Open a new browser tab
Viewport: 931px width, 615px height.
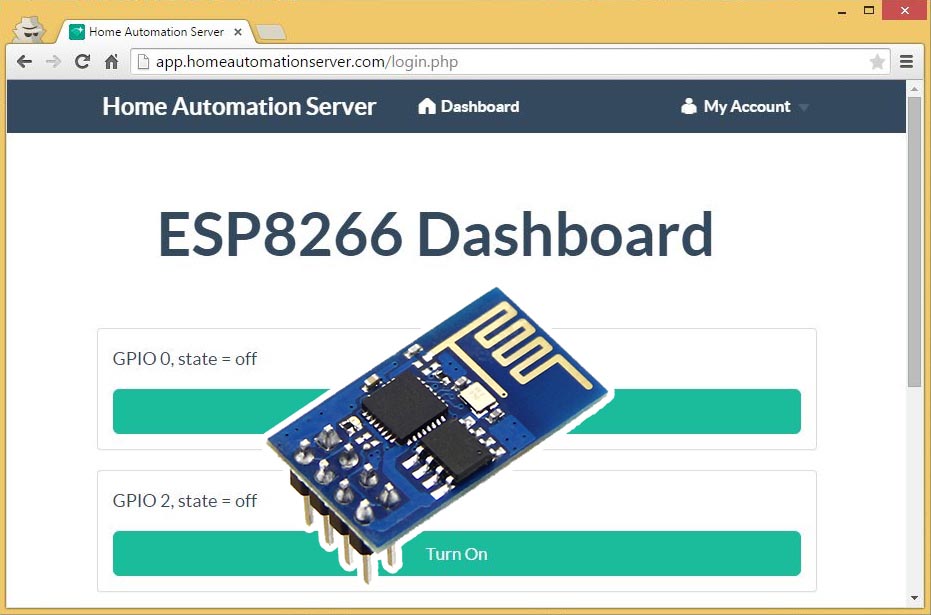(270, 32)
